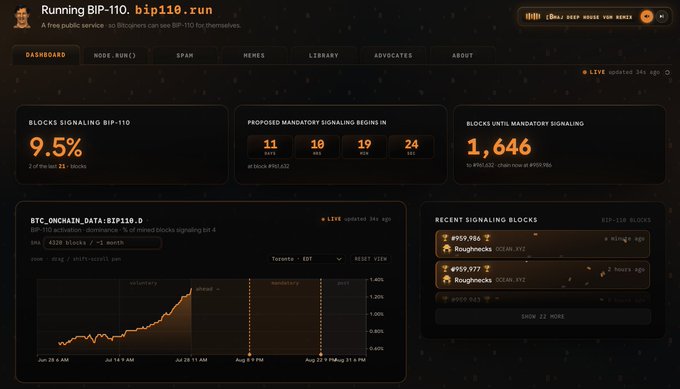
Task: Click the RESET VIEW button on the chart
Action: pos(370,259)
